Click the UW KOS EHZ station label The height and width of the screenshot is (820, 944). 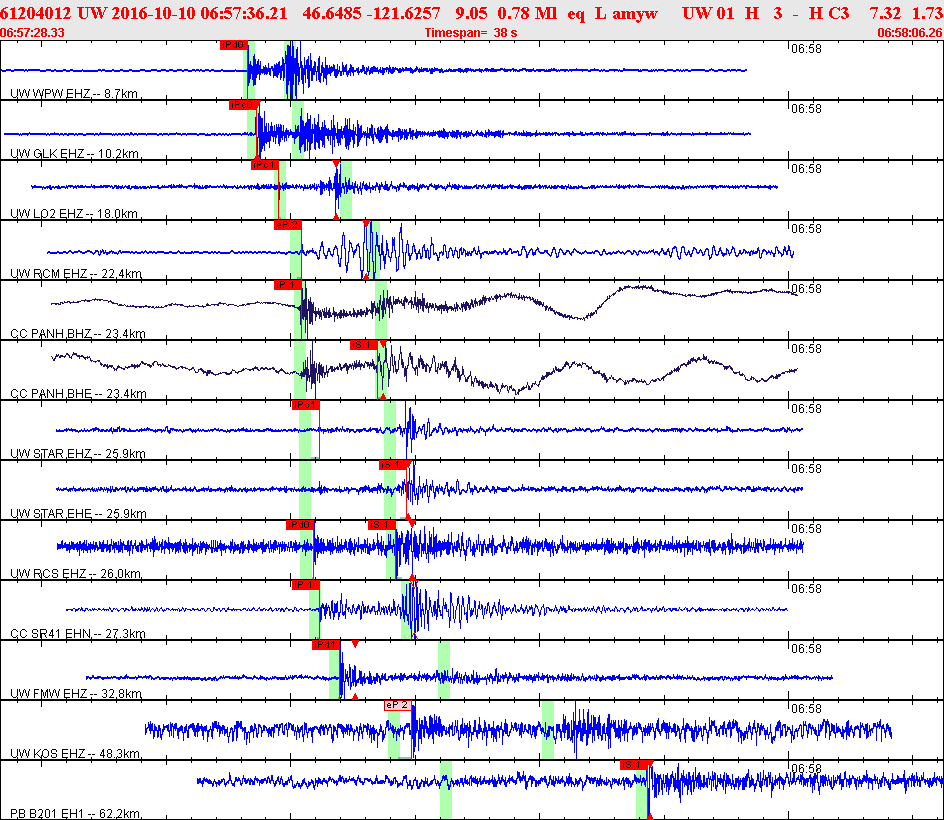click(x=75, y=754)
